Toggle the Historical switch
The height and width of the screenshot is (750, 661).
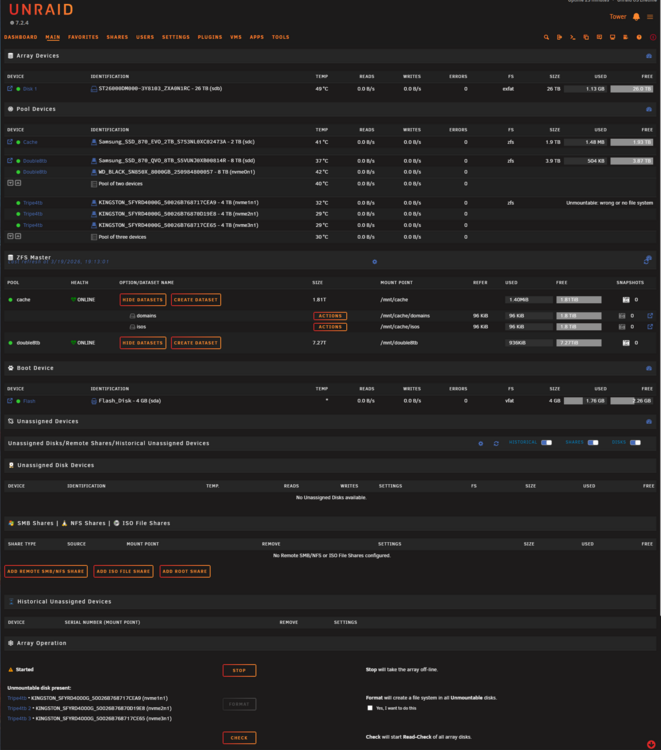pos(546,442)
